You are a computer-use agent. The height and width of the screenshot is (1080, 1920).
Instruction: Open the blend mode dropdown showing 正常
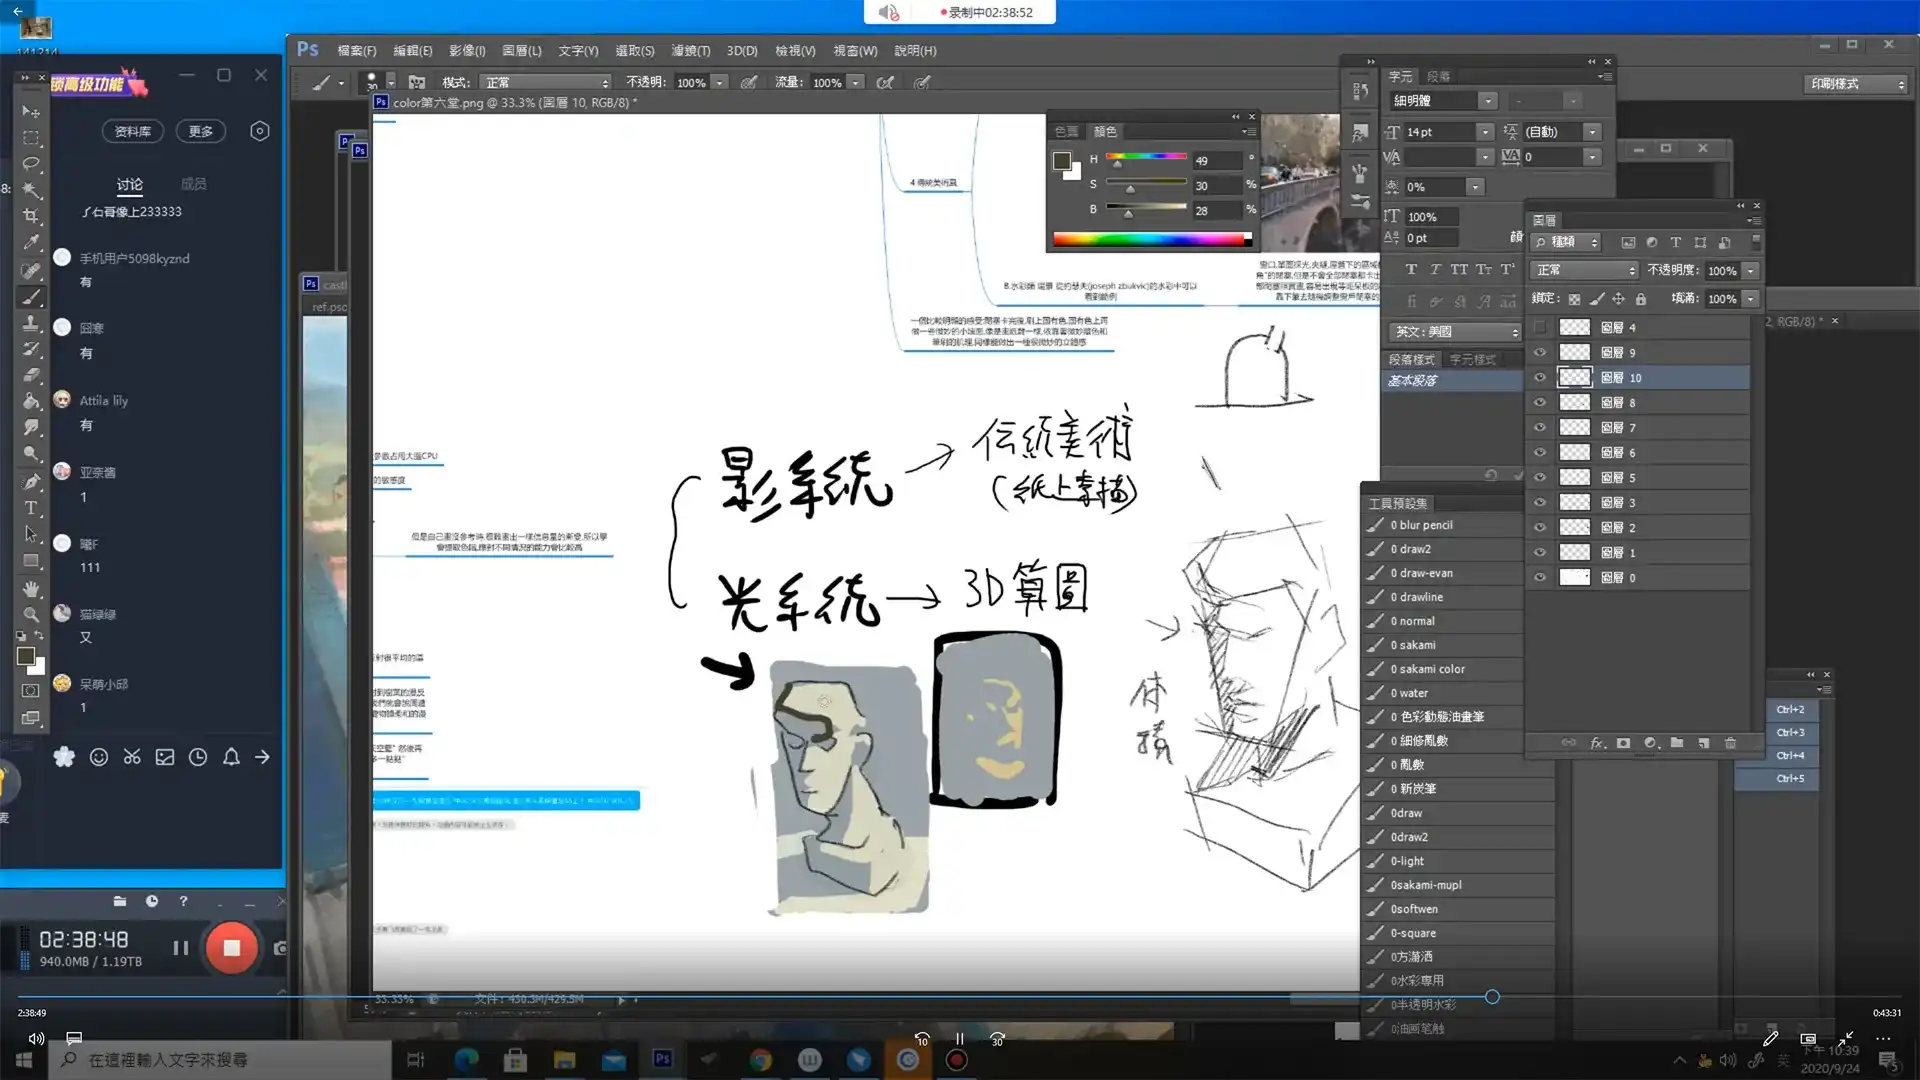pos(1583,270)
